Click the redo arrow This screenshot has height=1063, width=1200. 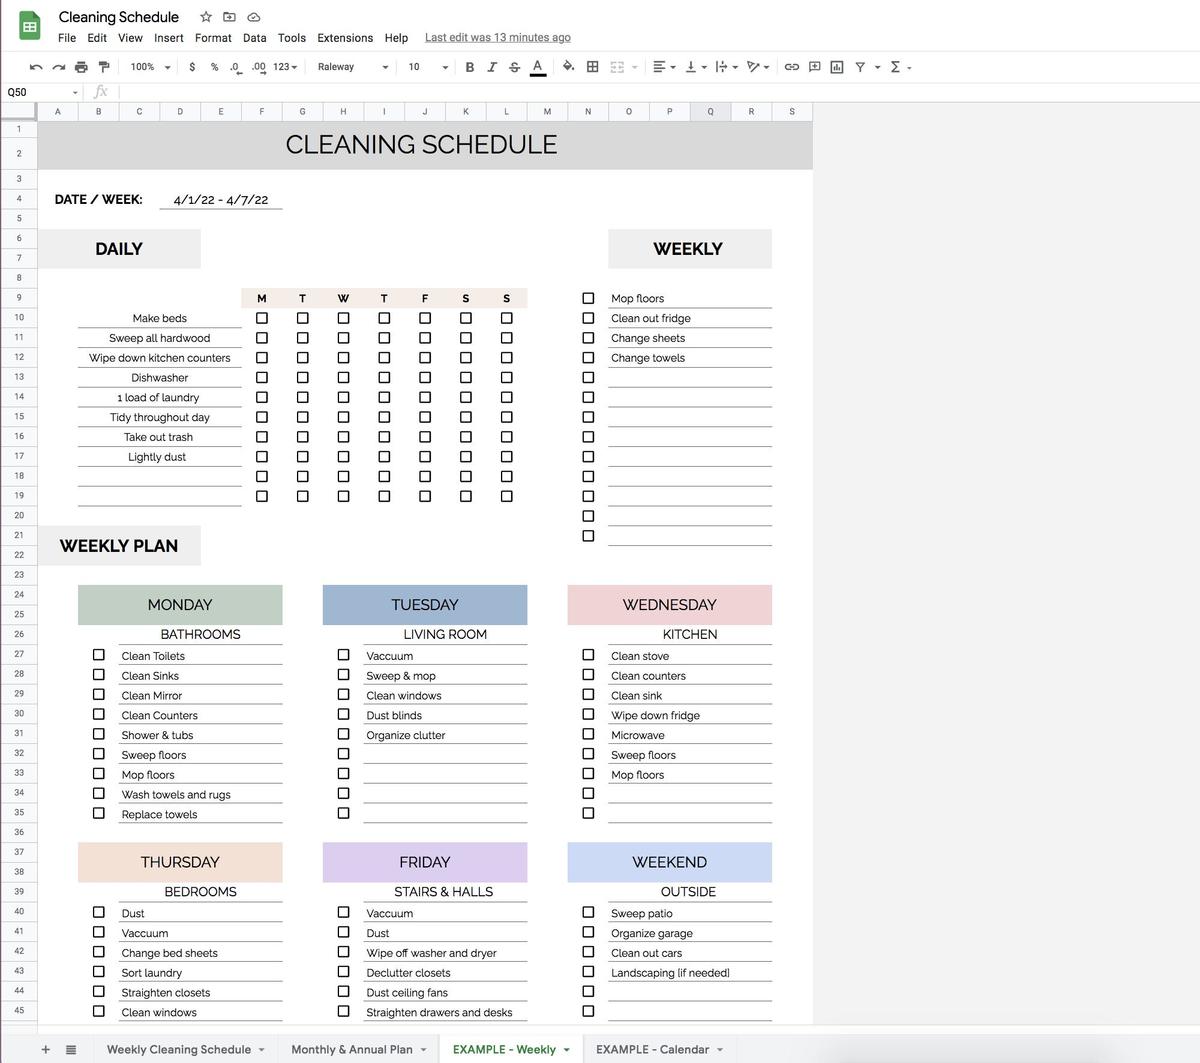pyautogui.click(x=59, y=67)
